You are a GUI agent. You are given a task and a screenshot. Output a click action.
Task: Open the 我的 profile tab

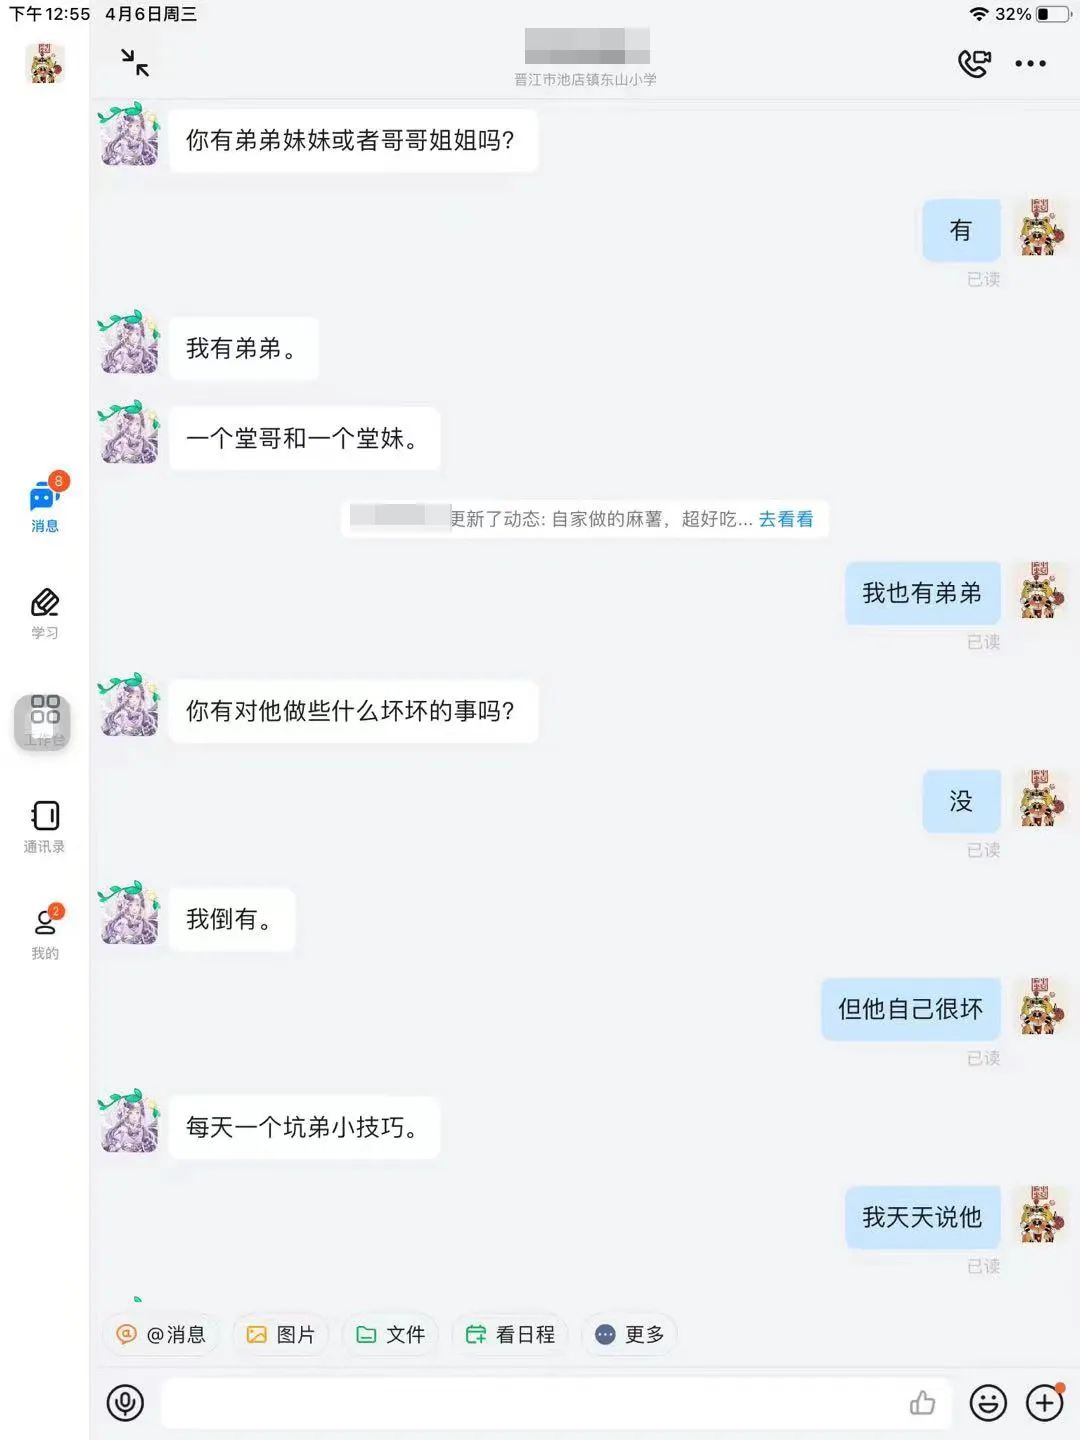click(x=45, y=932)
